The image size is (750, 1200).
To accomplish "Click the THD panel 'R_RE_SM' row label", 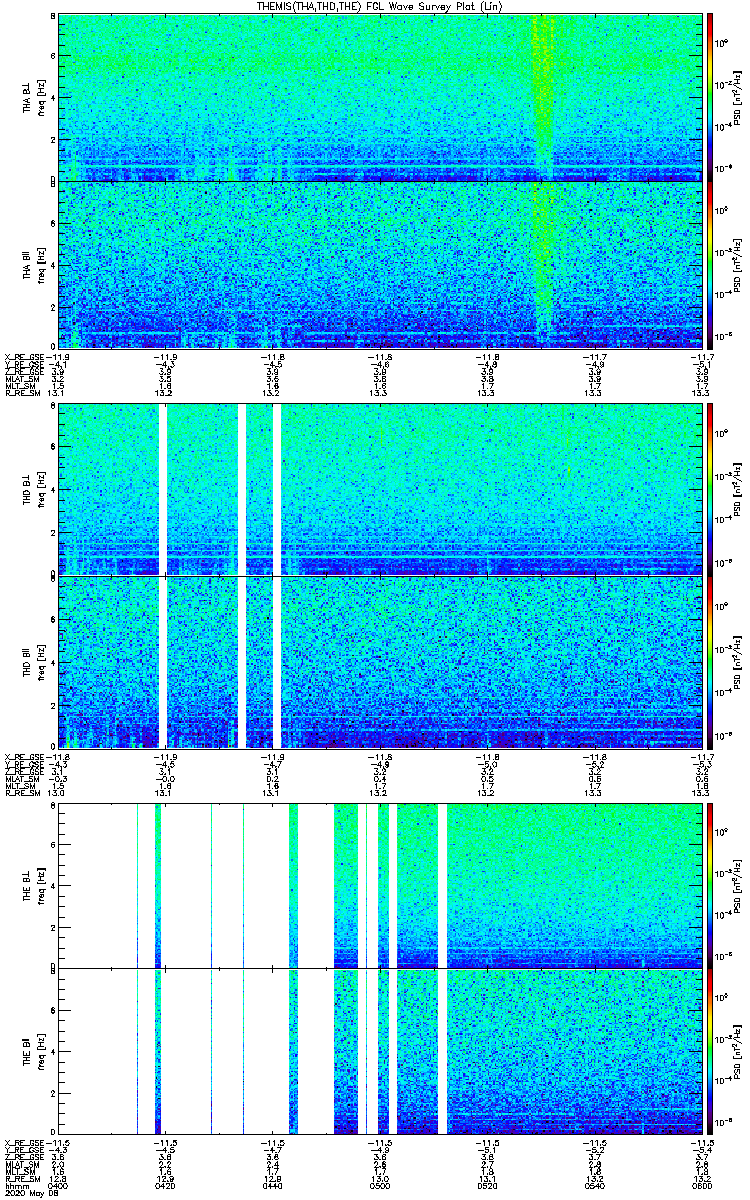I will coord(23,792).
